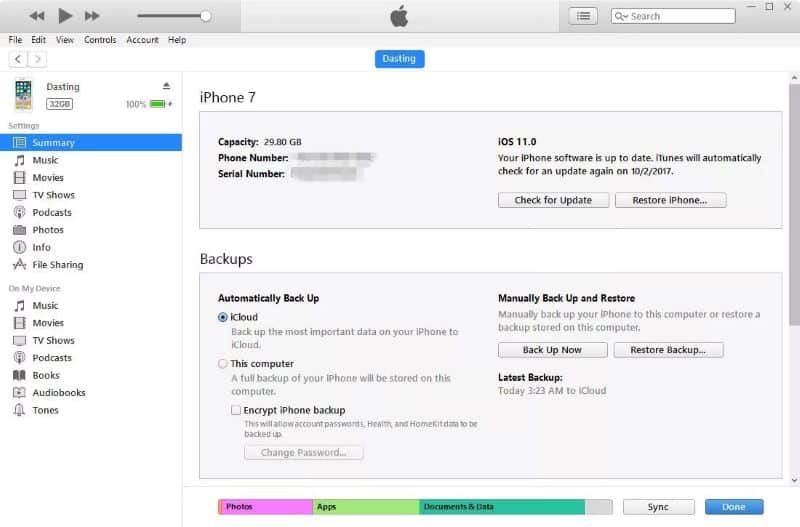Go forward with the right arrow

click(37, 59)
